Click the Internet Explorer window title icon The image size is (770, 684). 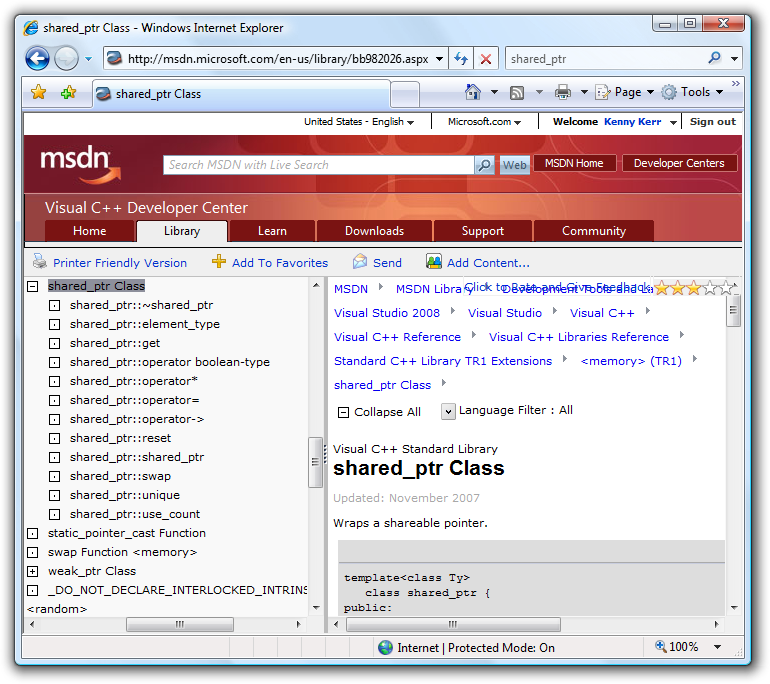[30, 28]
